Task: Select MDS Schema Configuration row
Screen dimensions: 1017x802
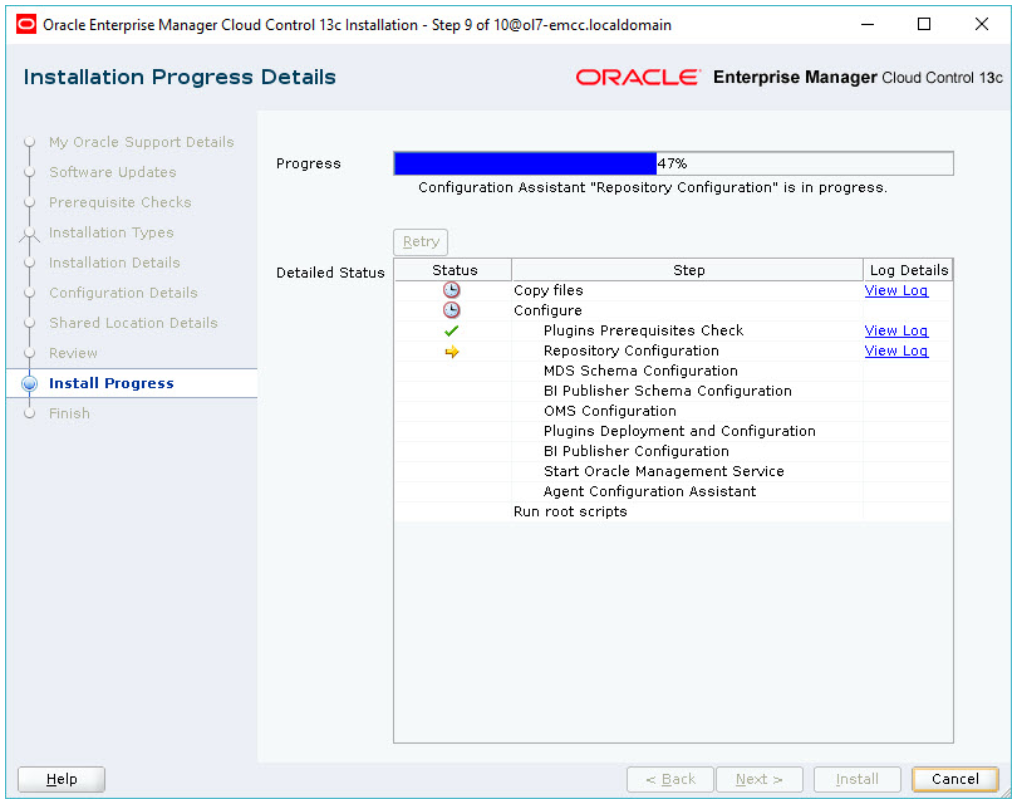Action: point(673,371)
